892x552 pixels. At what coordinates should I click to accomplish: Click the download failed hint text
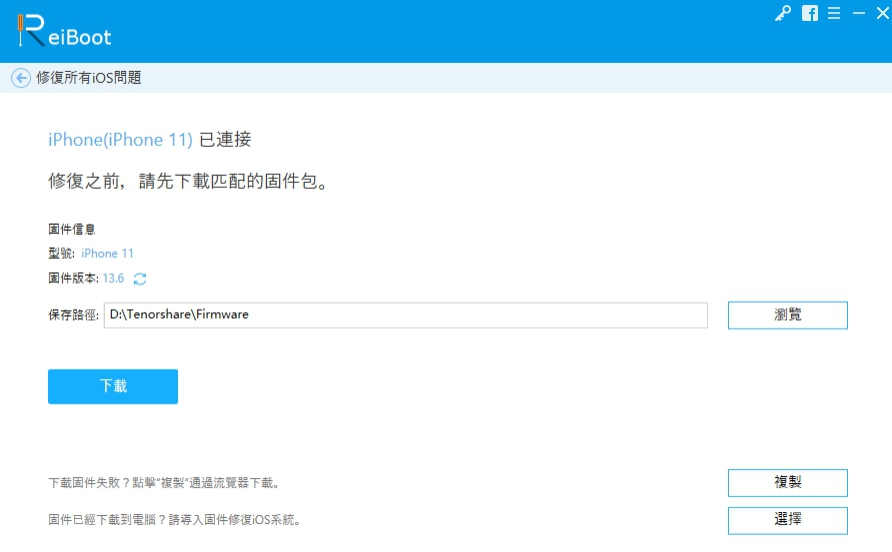click(164, 483)
